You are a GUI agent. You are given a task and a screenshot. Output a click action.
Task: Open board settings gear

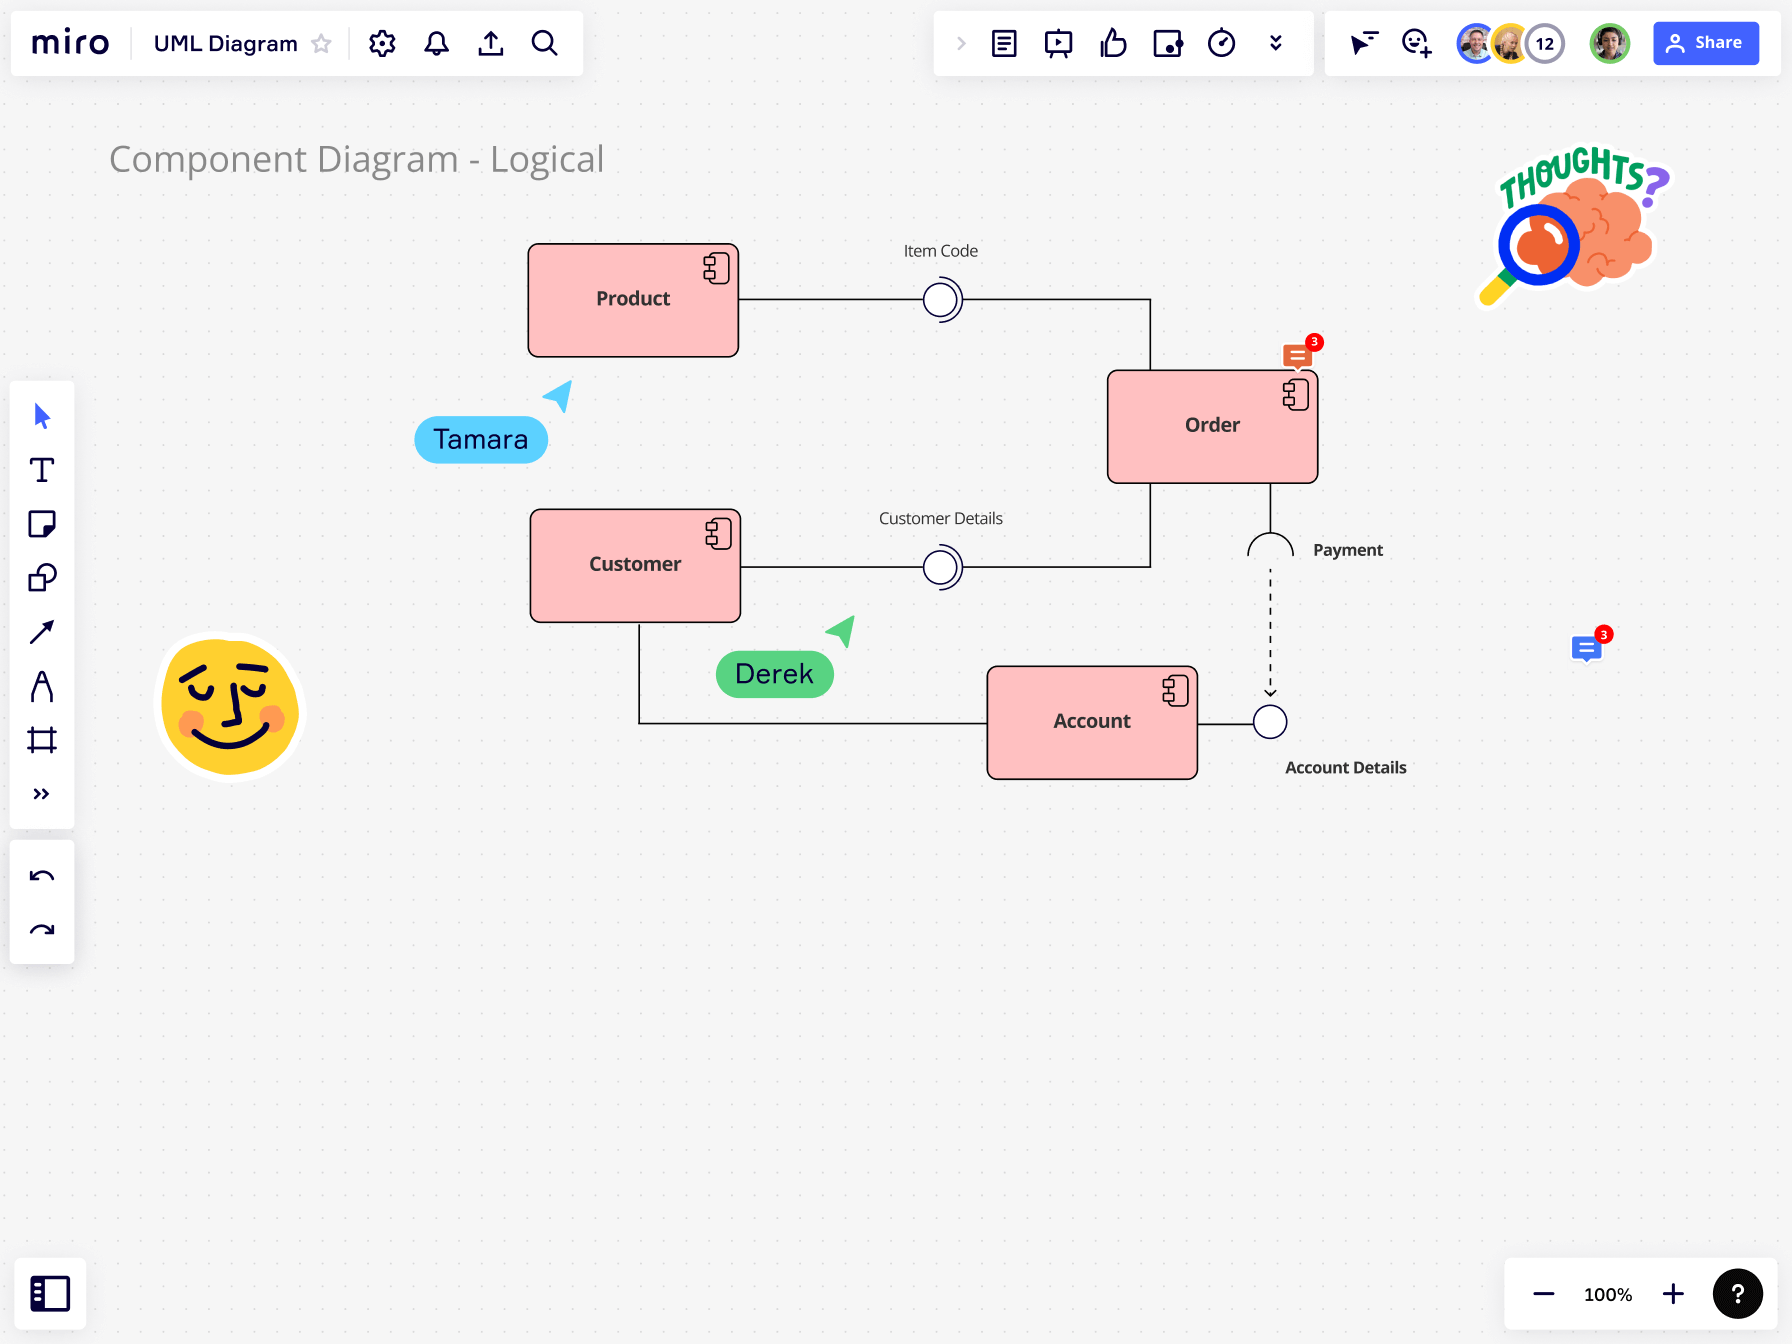click(381, 43)
